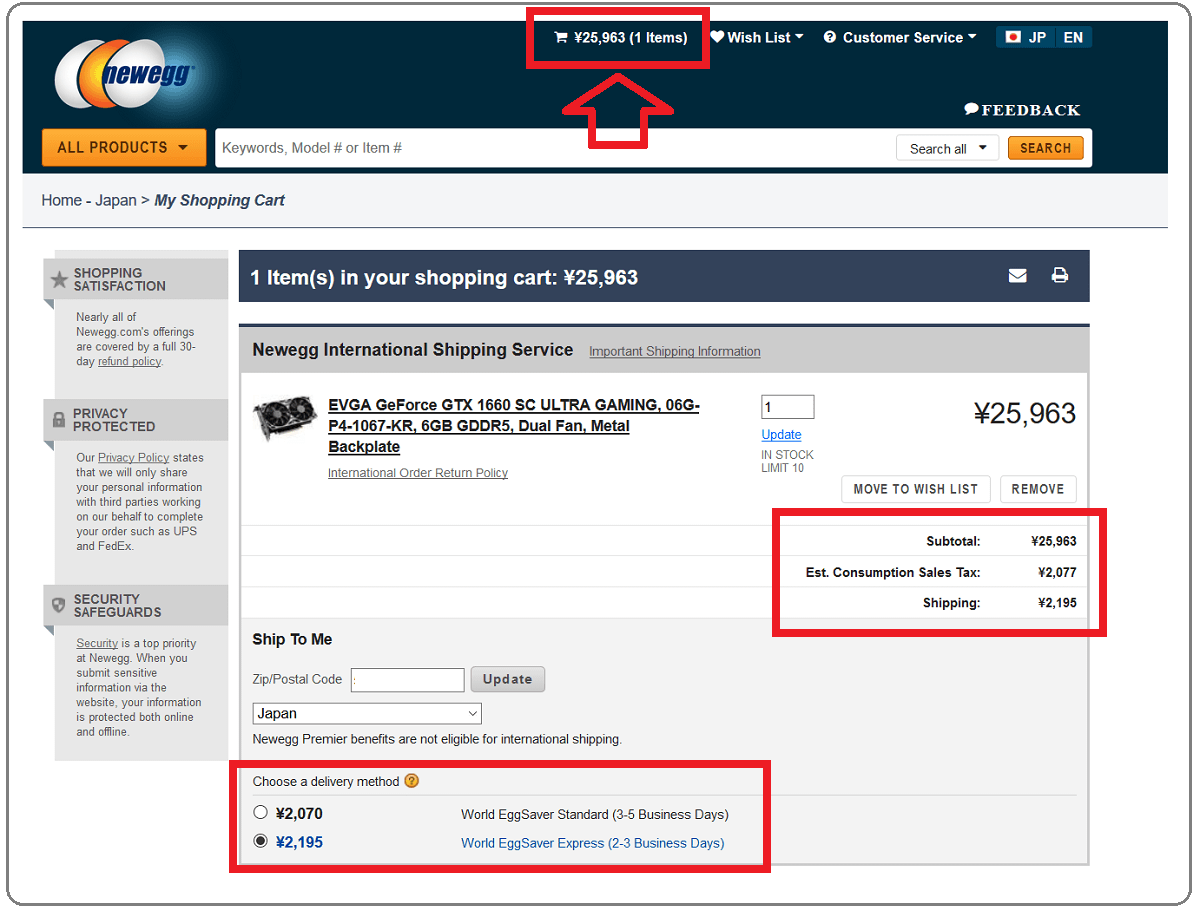Screen dimensions: 1200x912
Task: Select World EggSaver Standard delivery
Action: click(261, 813)
